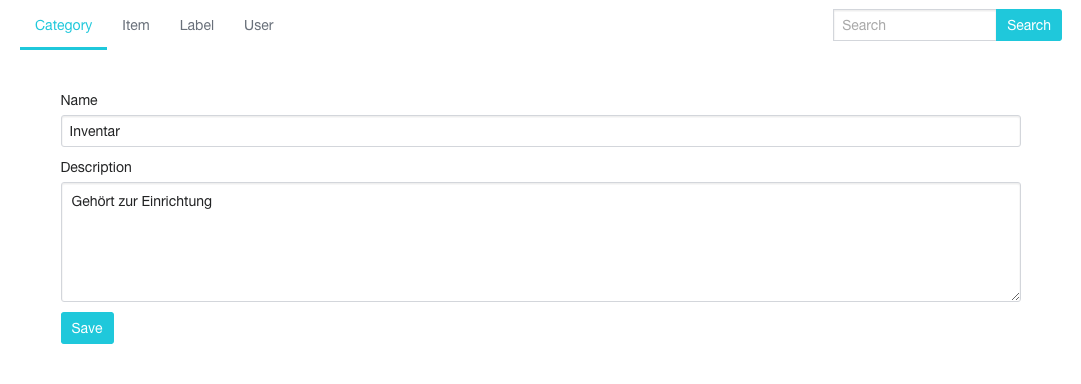Click the Search placeholder text
1081x384 pixels.
point(864,26)
